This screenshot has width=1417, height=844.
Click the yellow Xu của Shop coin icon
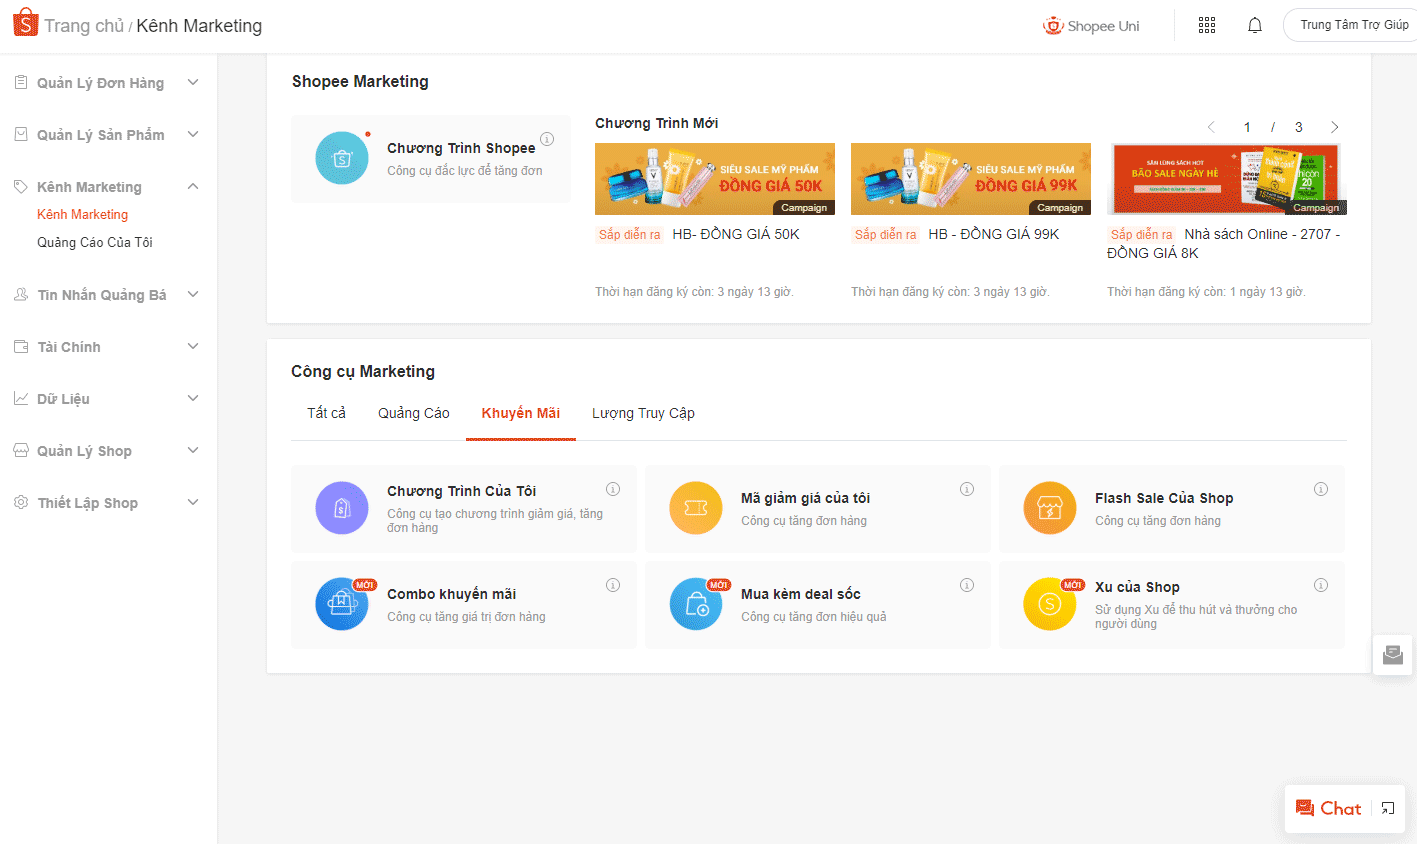pyautogui.click(x=1050, y=603)
